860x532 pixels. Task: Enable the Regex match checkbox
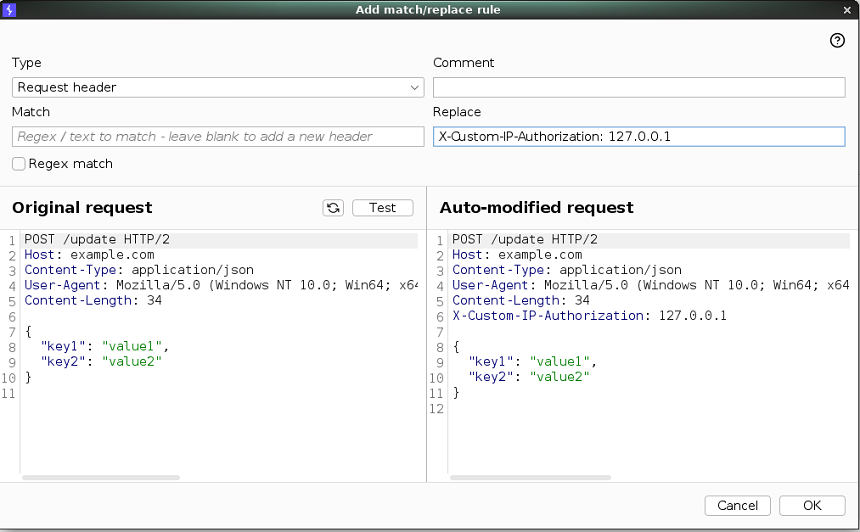tap(19, 164)
